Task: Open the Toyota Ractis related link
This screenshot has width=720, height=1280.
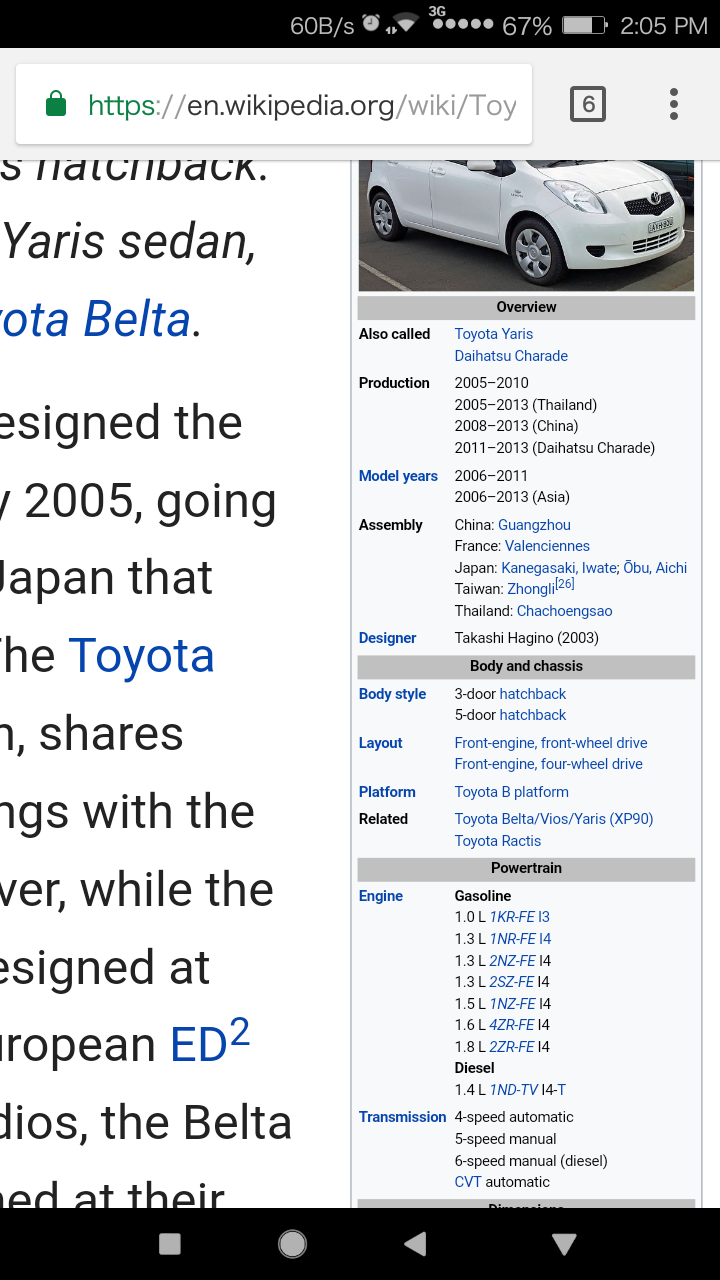Action: click(x=498, y=841)
